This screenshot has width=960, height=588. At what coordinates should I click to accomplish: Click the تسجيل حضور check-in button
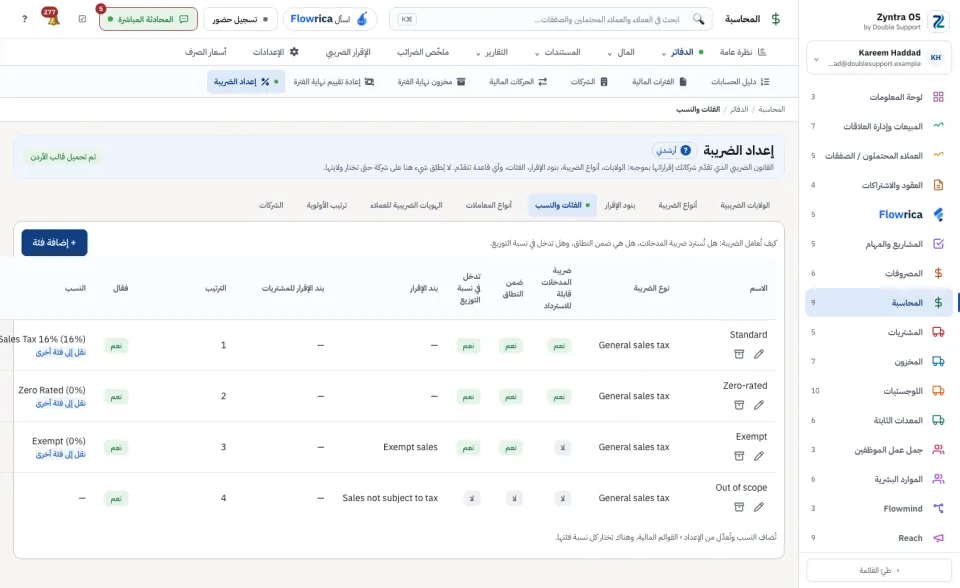point(240,19)
